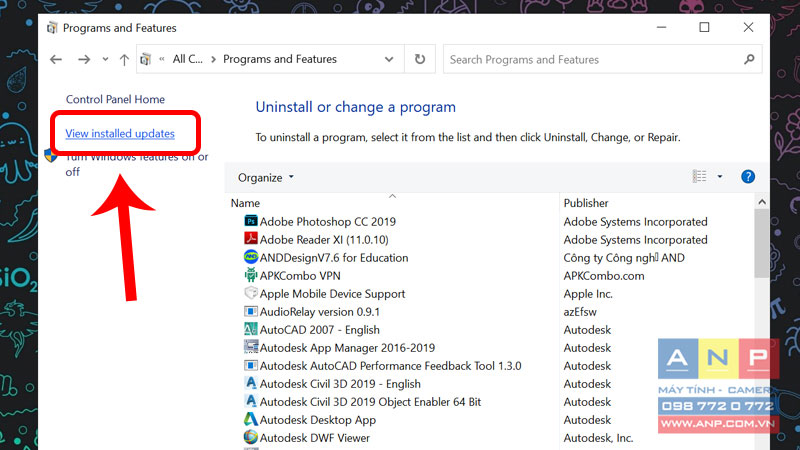800x450 pixels.
Task: Select ANDDesignV7.6 for Education entry
Action: point(334,258)
